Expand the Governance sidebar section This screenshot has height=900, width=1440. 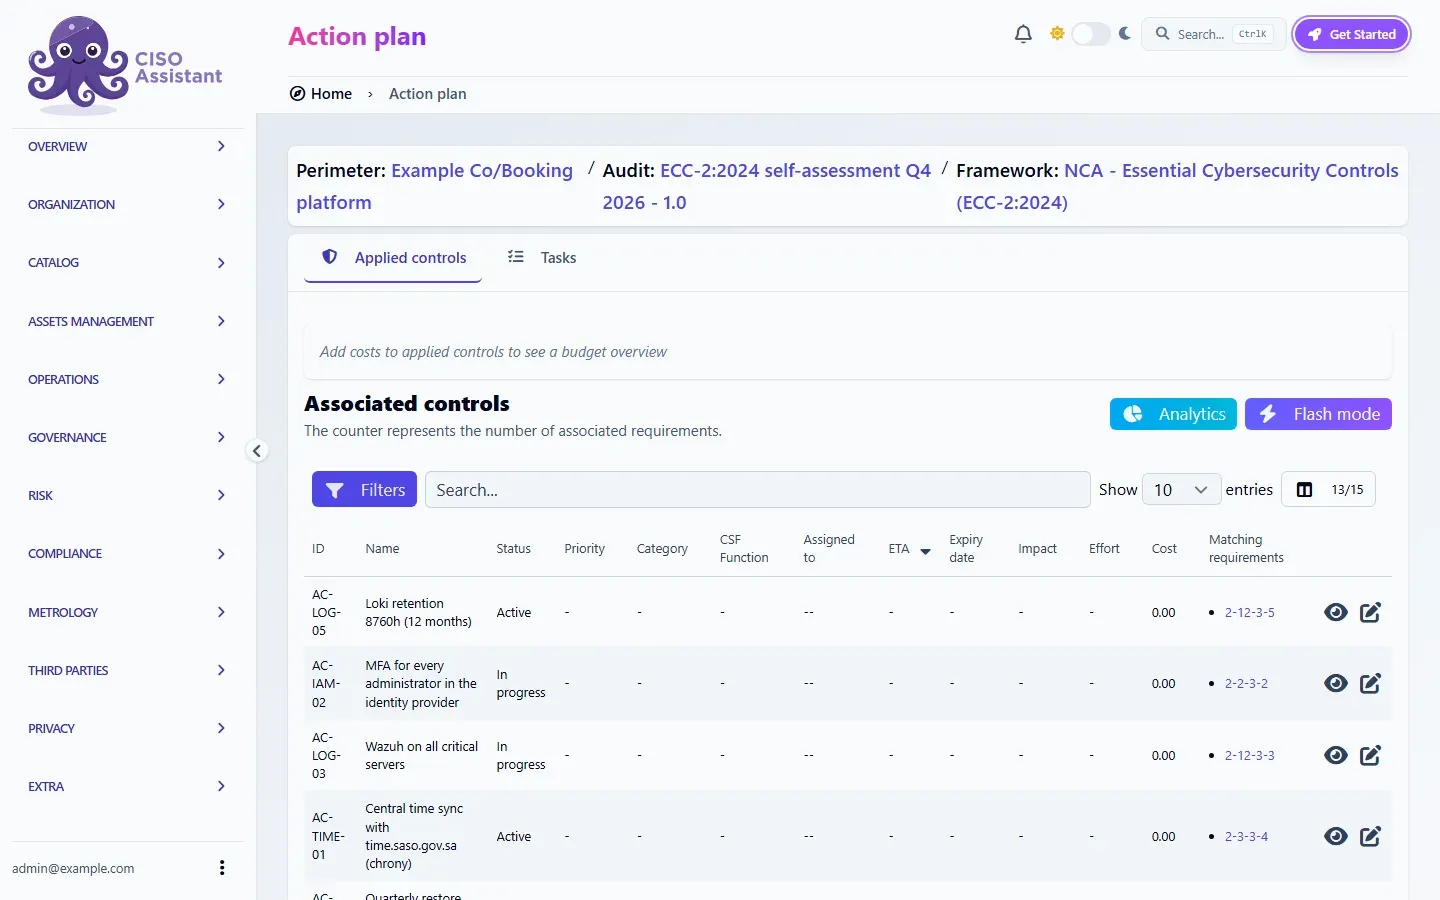coord(128,437)
